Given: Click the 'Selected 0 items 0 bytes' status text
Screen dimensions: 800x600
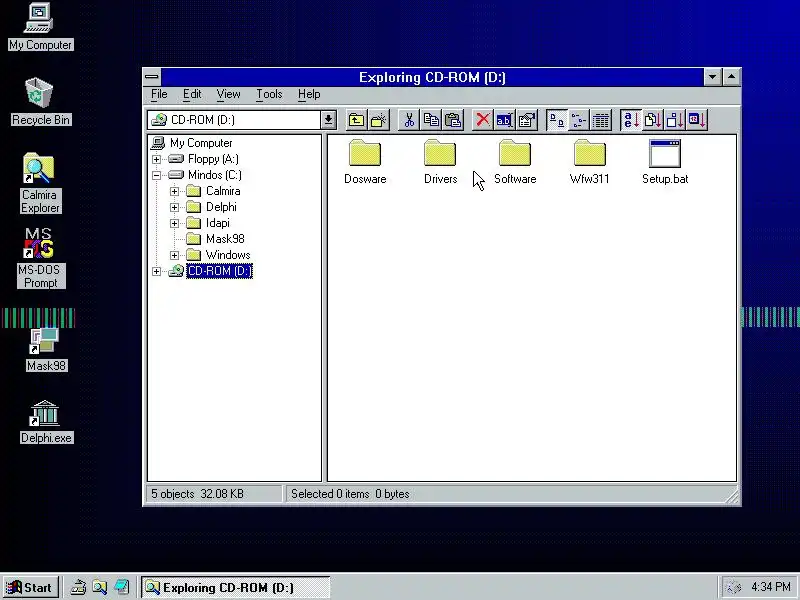Looking at the screenshot, I should click(x=350, y=494).
